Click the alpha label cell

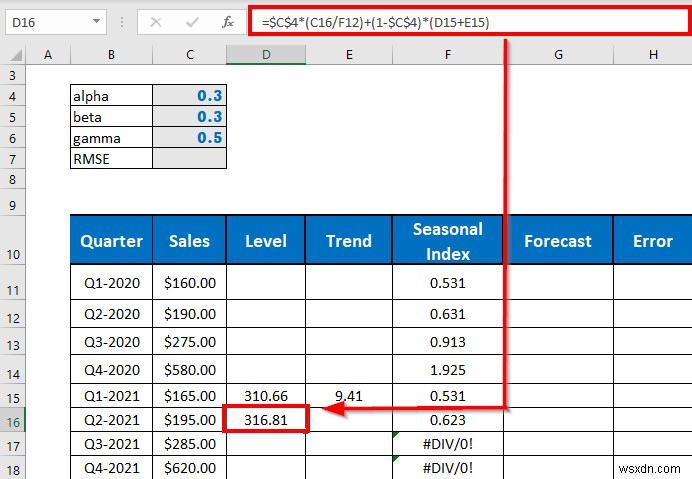tap(111, 95)
